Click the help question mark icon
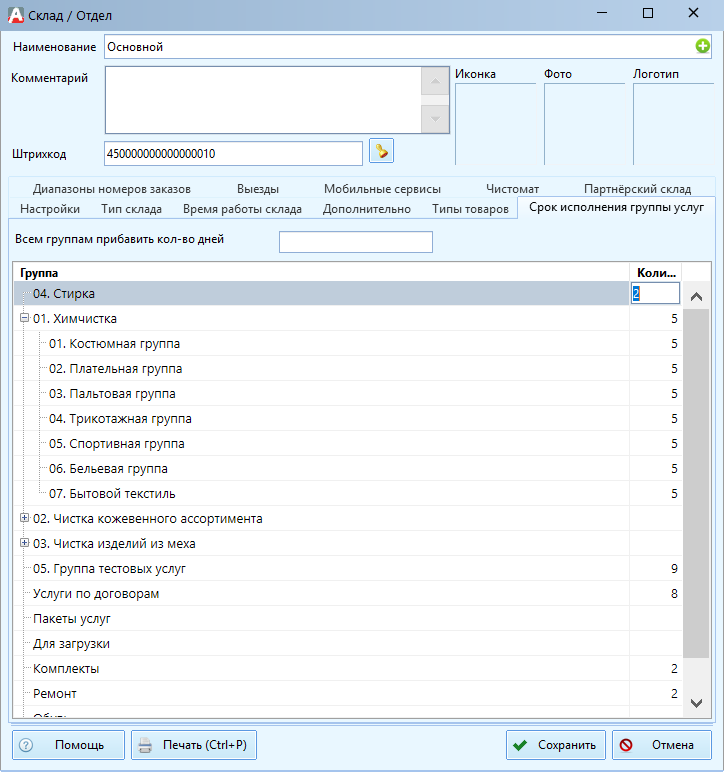 tap(26, 745)
